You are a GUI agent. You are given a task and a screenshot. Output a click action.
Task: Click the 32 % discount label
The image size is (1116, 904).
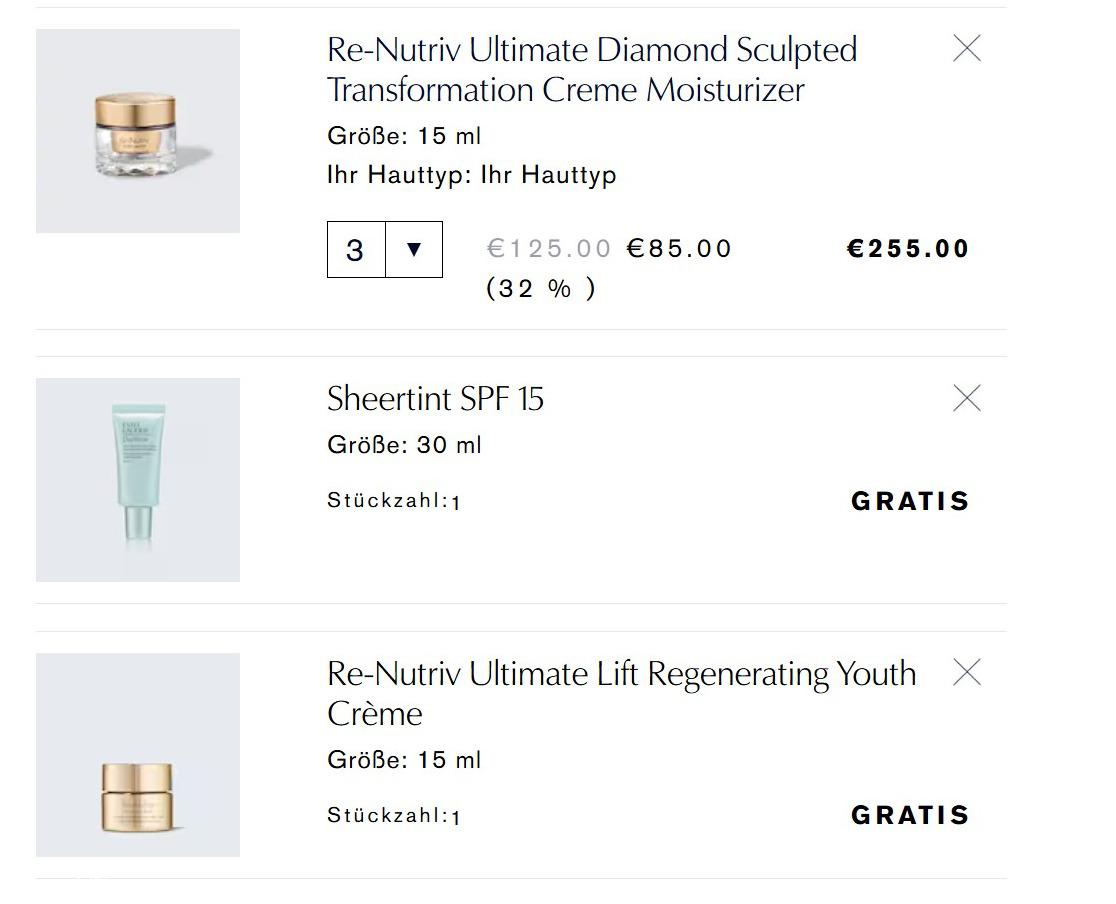pos(540,288)
